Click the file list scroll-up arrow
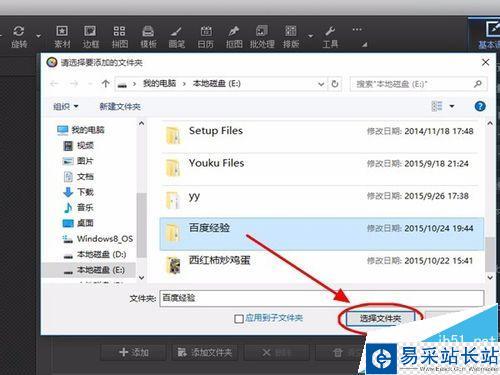 tap(490, 123)
